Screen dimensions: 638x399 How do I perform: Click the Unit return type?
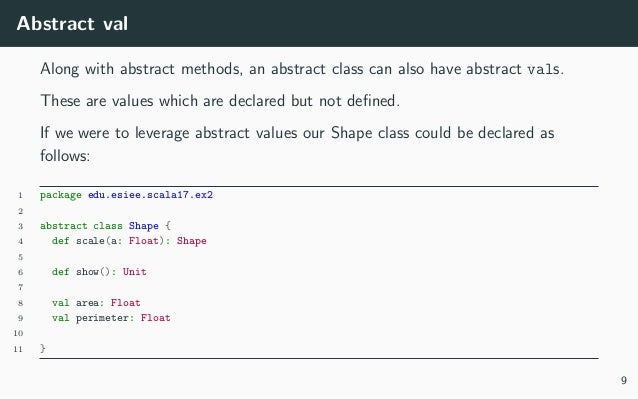point(135,272)
